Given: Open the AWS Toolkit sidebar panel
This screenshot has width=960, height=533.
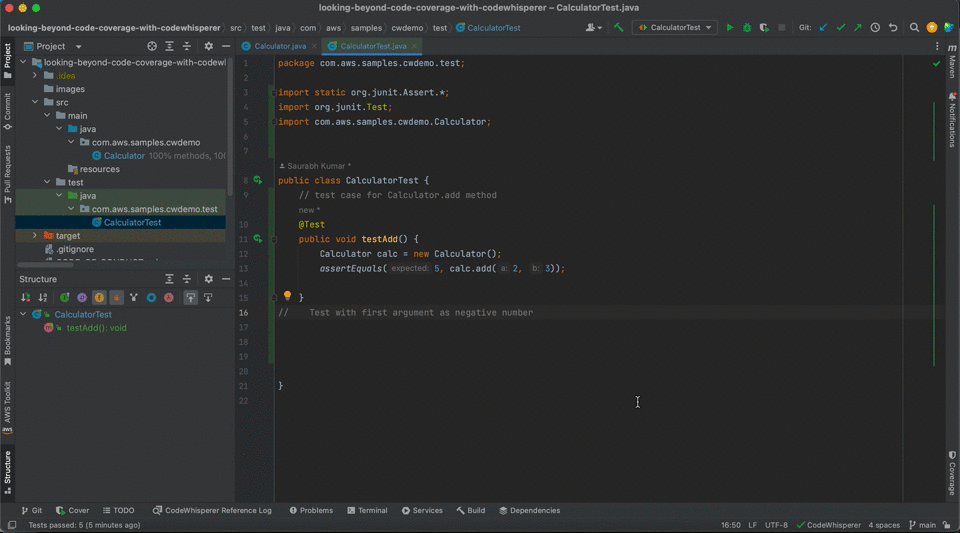Looking at the screenshot, I should pyautogui.click(x=7, y=407).
